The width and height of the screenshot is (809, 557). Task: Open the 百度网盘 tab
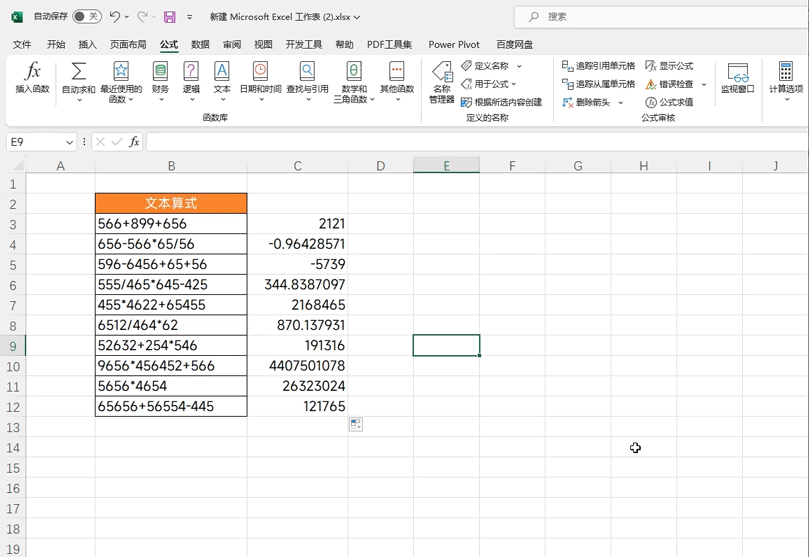tap(514, 45)
